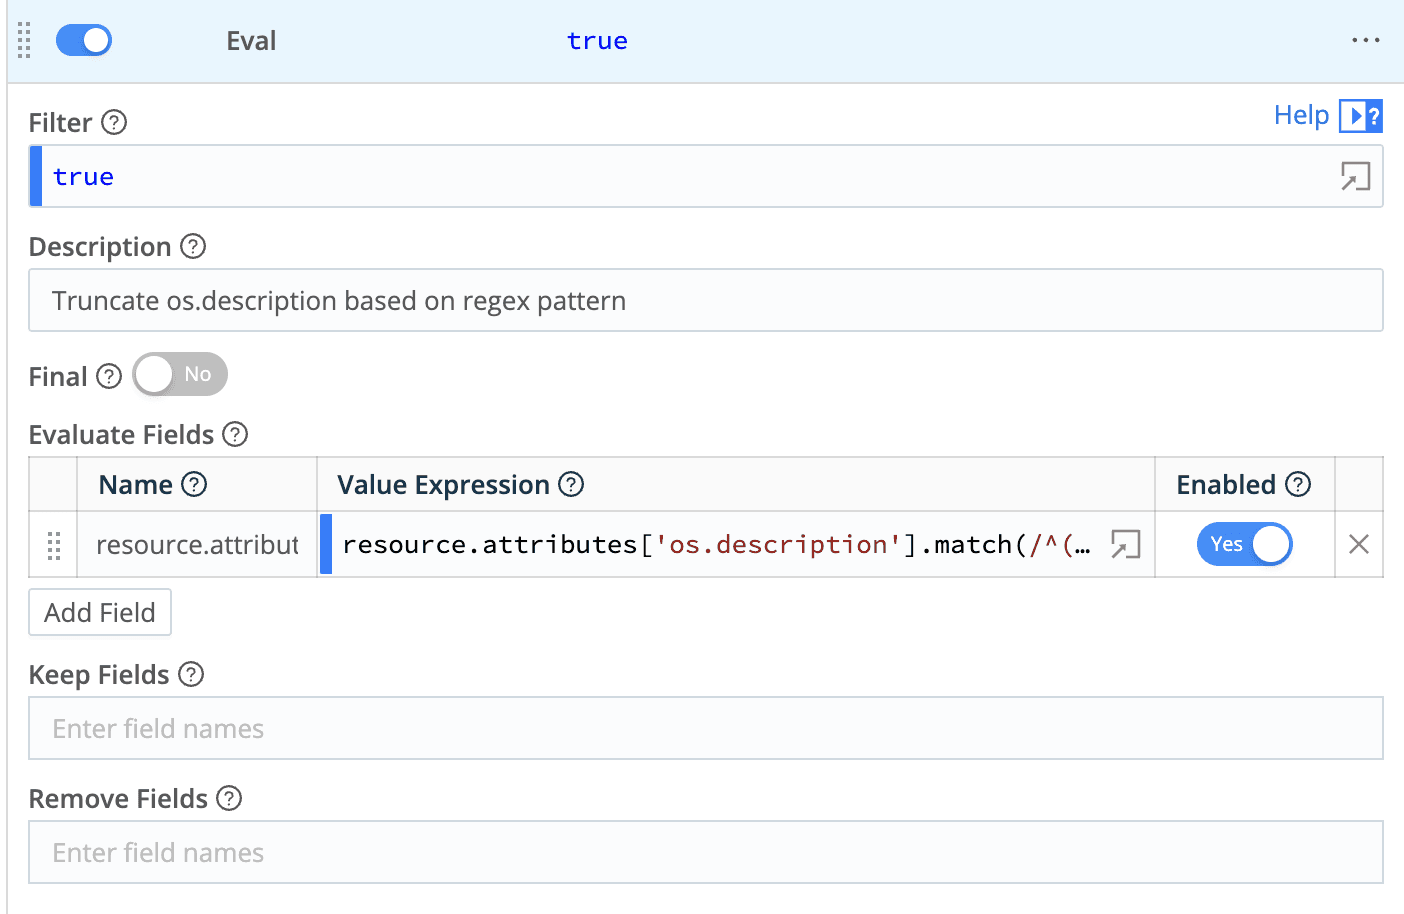
Task: Show the Evaluate Fields help tooltip
Action: pyautogui.click(x=235, y=434)
